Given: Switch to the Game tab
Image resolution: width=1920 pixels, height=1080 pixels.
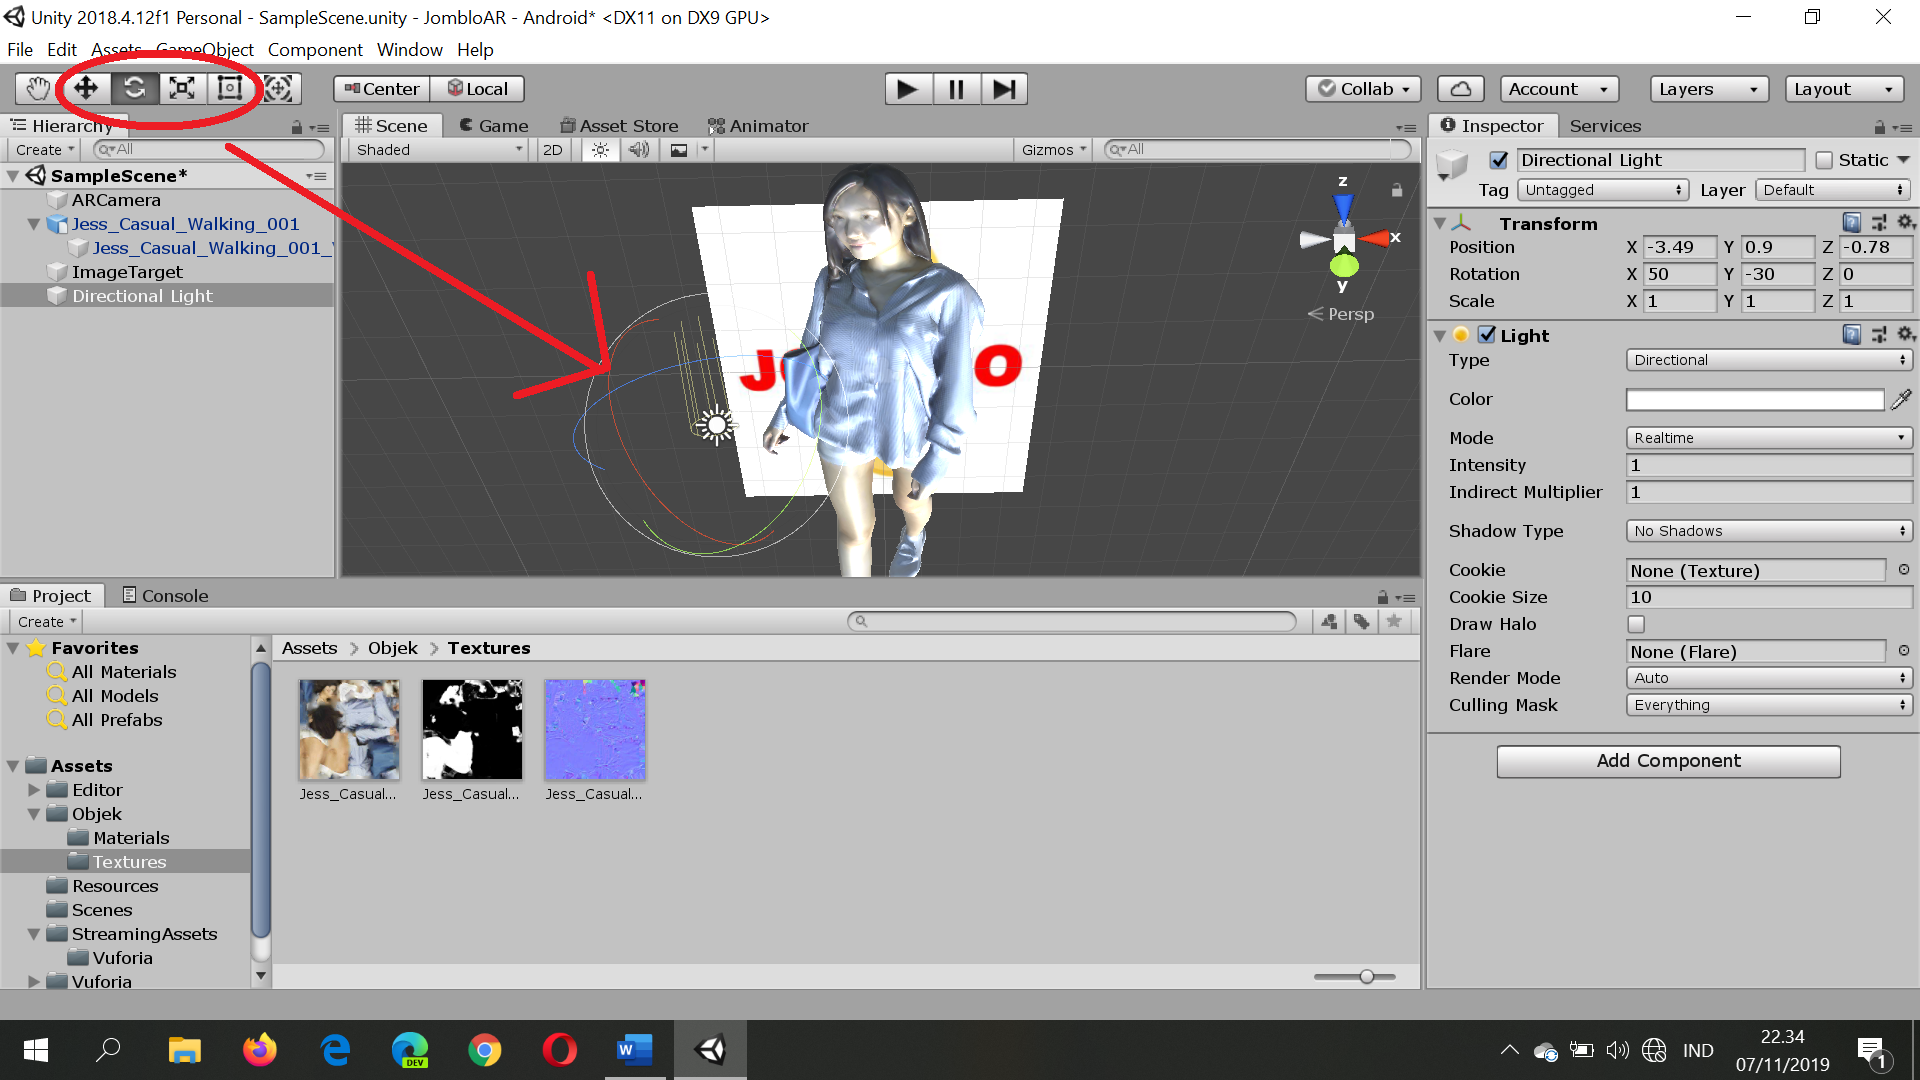Looking at the screenshot, I should 493,126.
